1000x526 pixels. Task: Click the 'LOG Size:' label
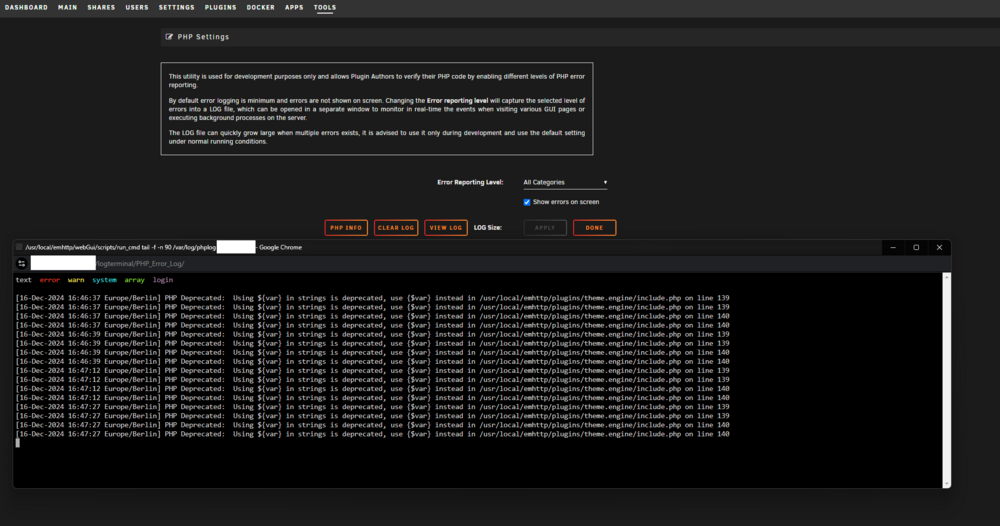(488, 228)
